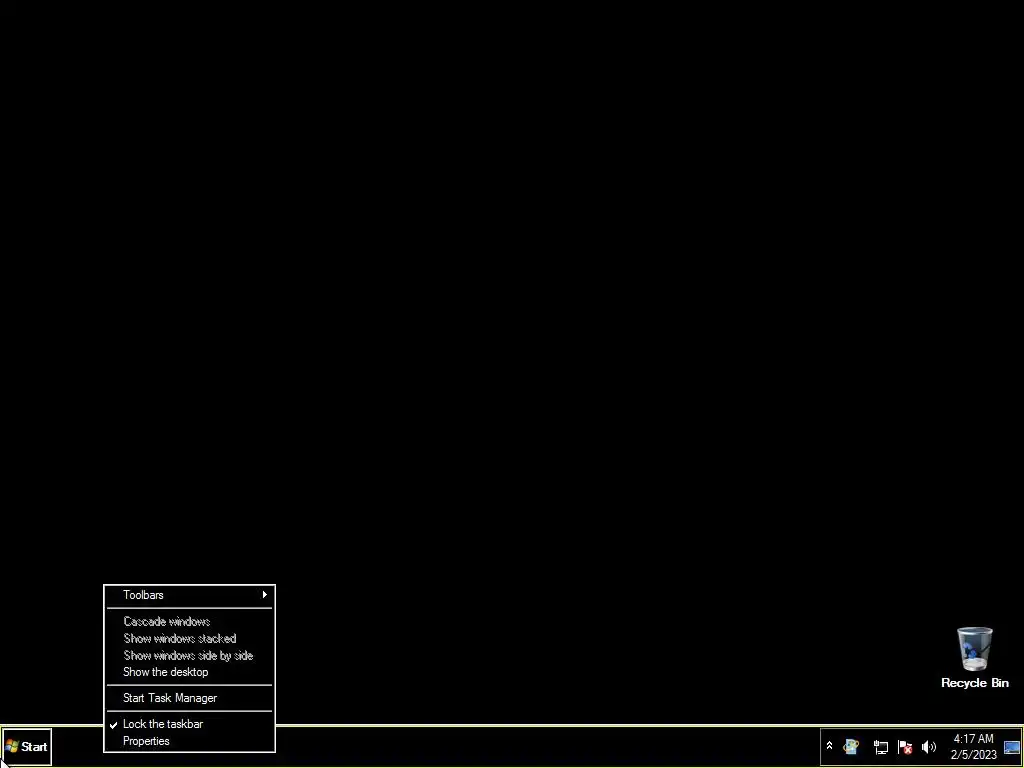Image resolution: width=1024 pixels, height=768 pixels.
Task: Open the Action Center flag icon
Action: pyautogui.click(x=905, y=746)
